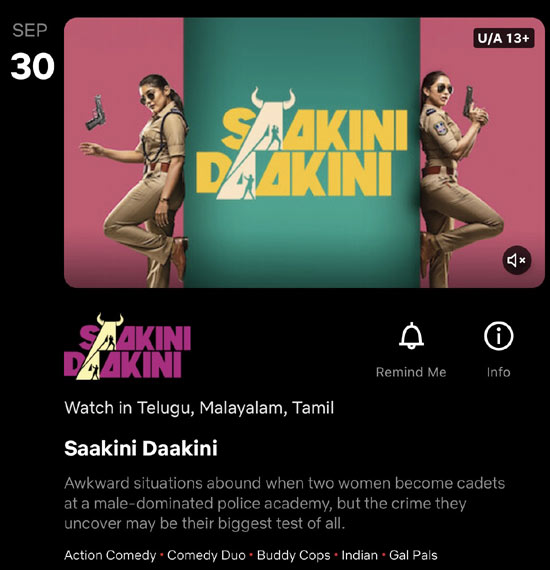Select the Gal Pals genre tag
This screenshot has height=570, width=550.
click(413, 555)
